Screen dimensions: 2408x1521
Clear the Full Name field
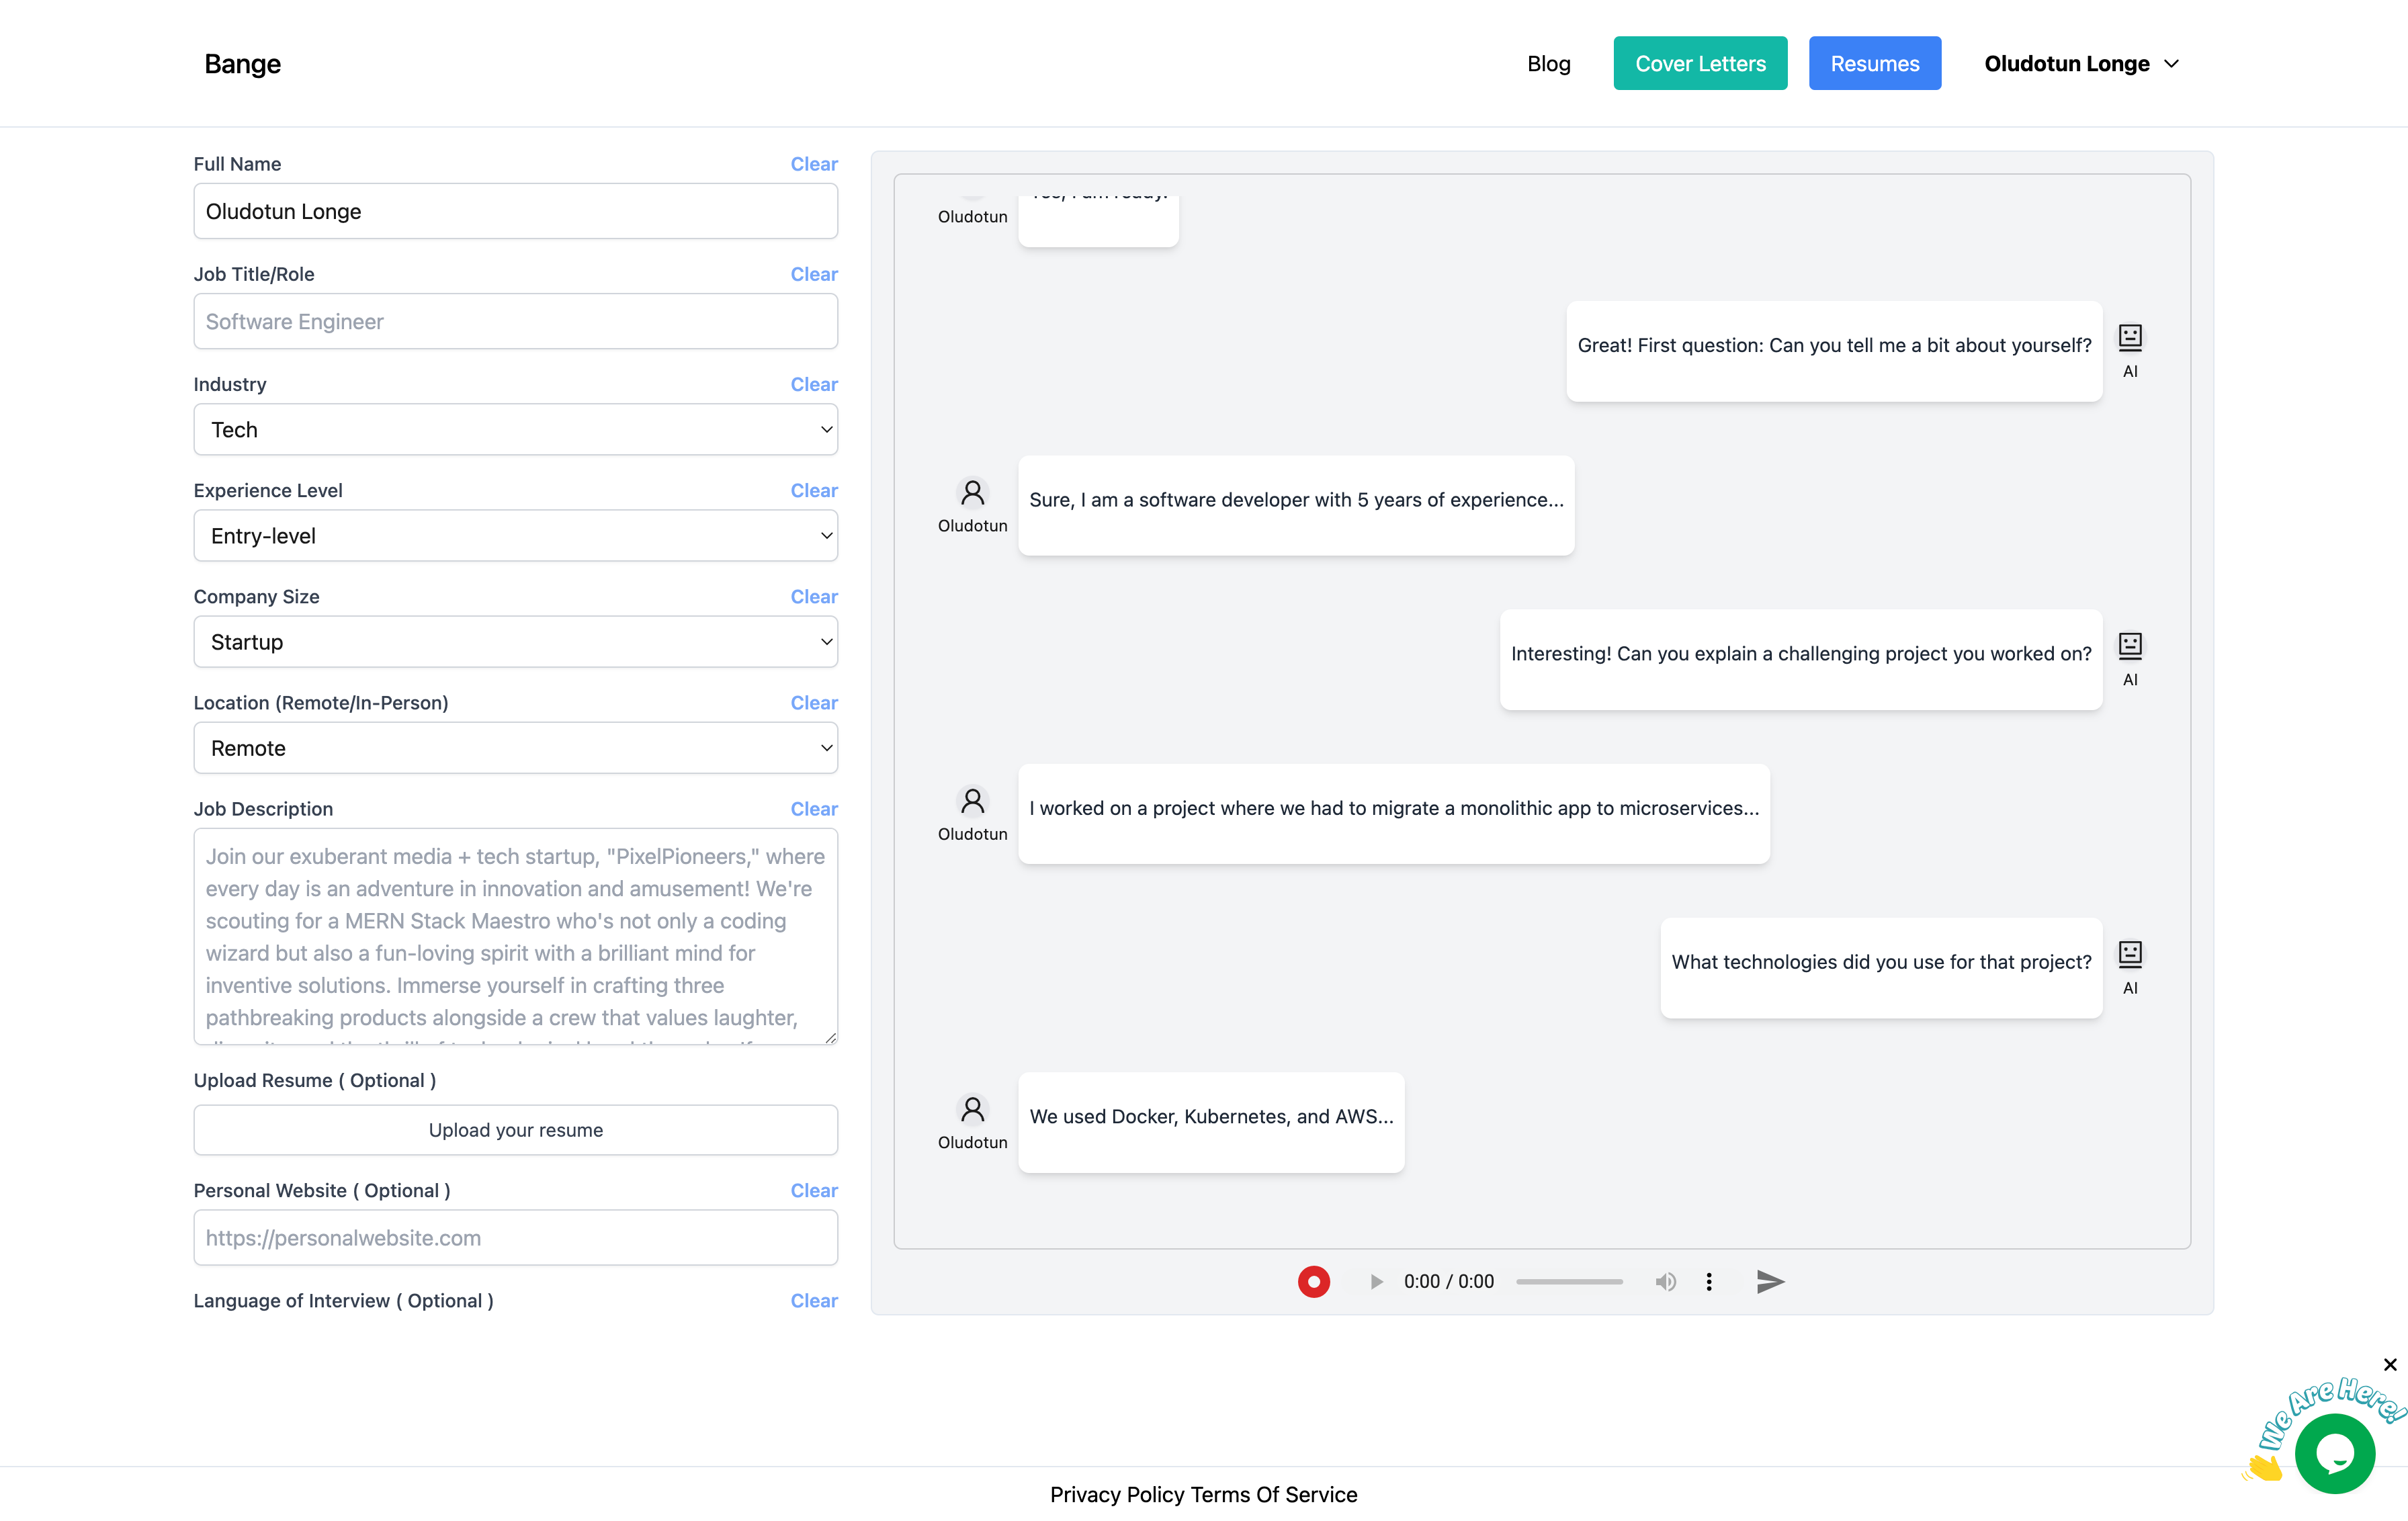pyautogui.click(x=813, y=164)
